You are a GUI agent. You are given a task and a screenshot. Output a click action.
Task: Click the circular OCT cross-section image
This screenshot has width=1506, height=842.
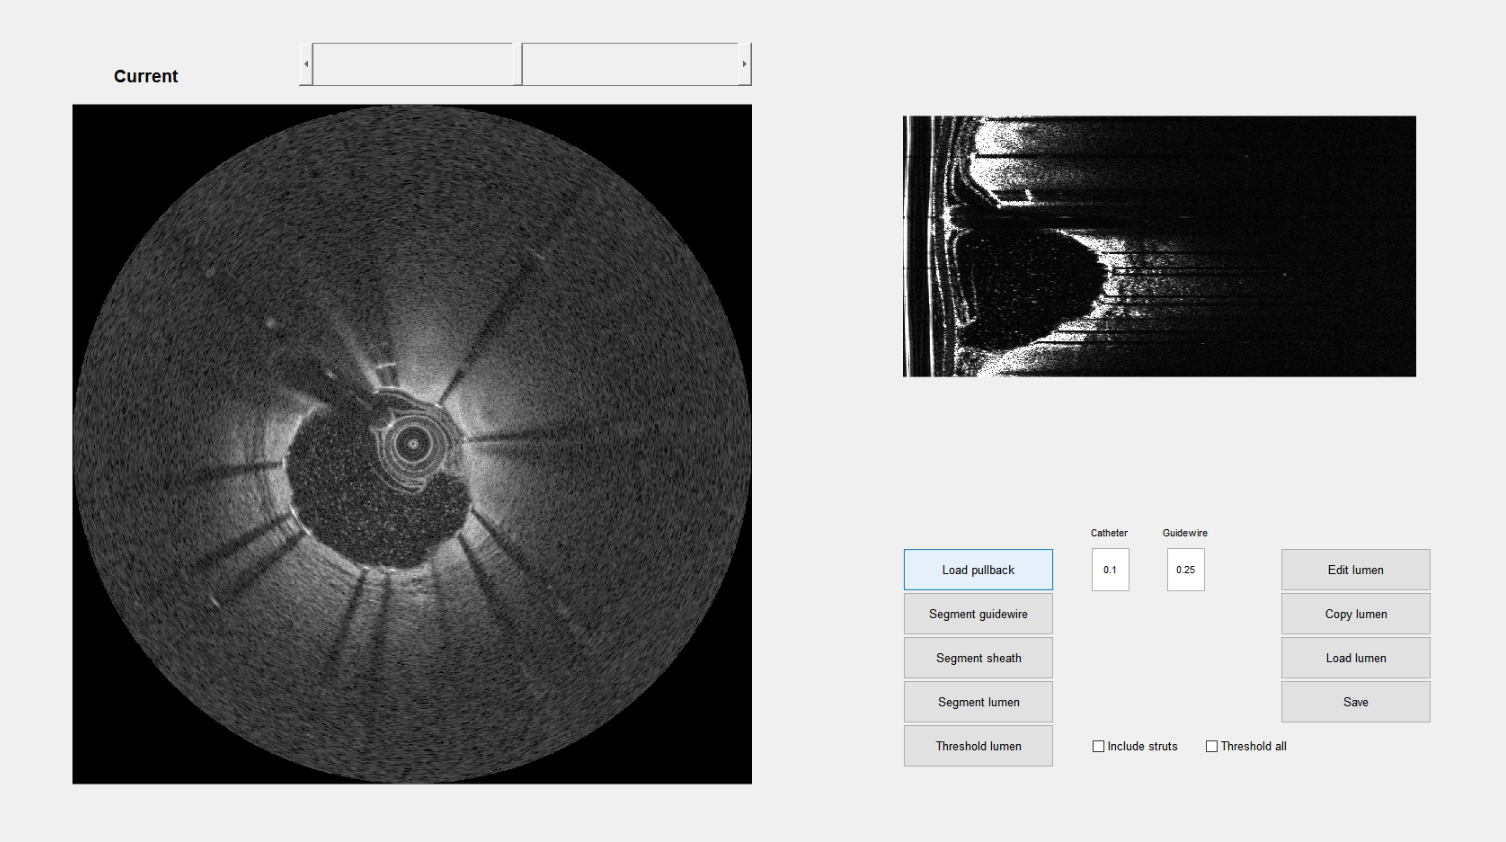[412, 444]
